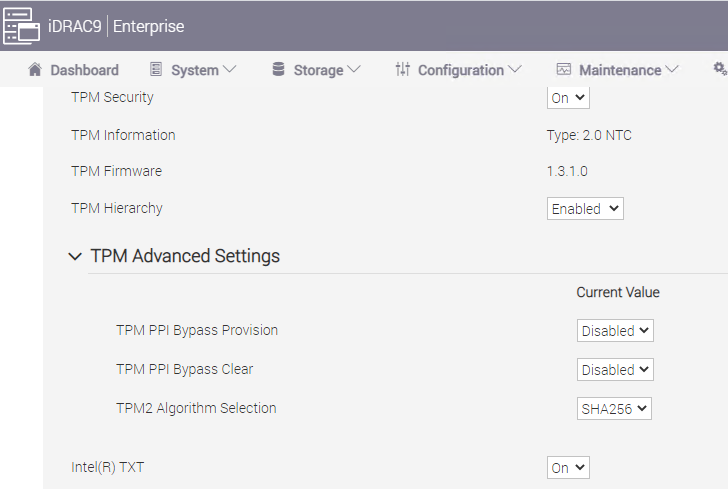Click the Maintenance monitor icon
728x489 pixels.
tap(564, 69)
